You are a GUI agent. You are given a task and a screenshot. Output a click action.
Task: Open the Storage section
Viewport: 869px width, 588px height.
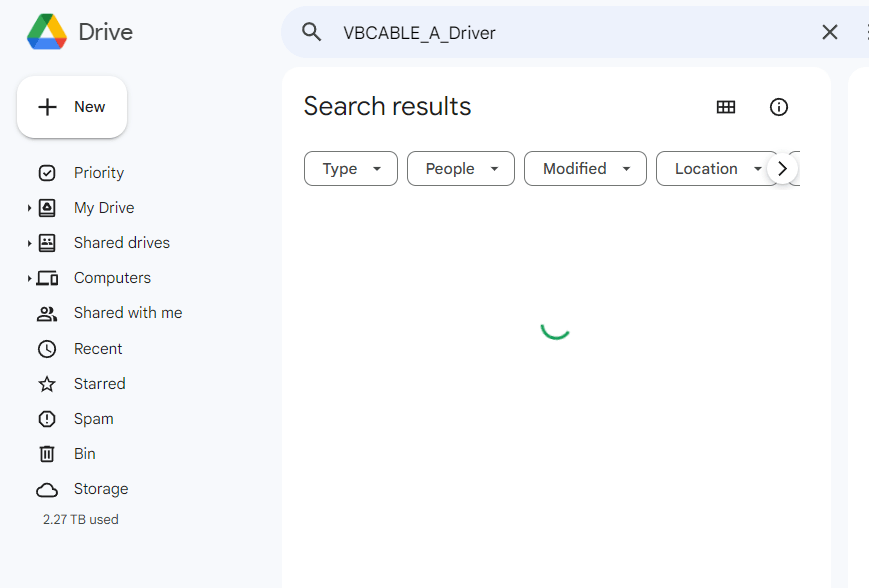coord(101,489)
